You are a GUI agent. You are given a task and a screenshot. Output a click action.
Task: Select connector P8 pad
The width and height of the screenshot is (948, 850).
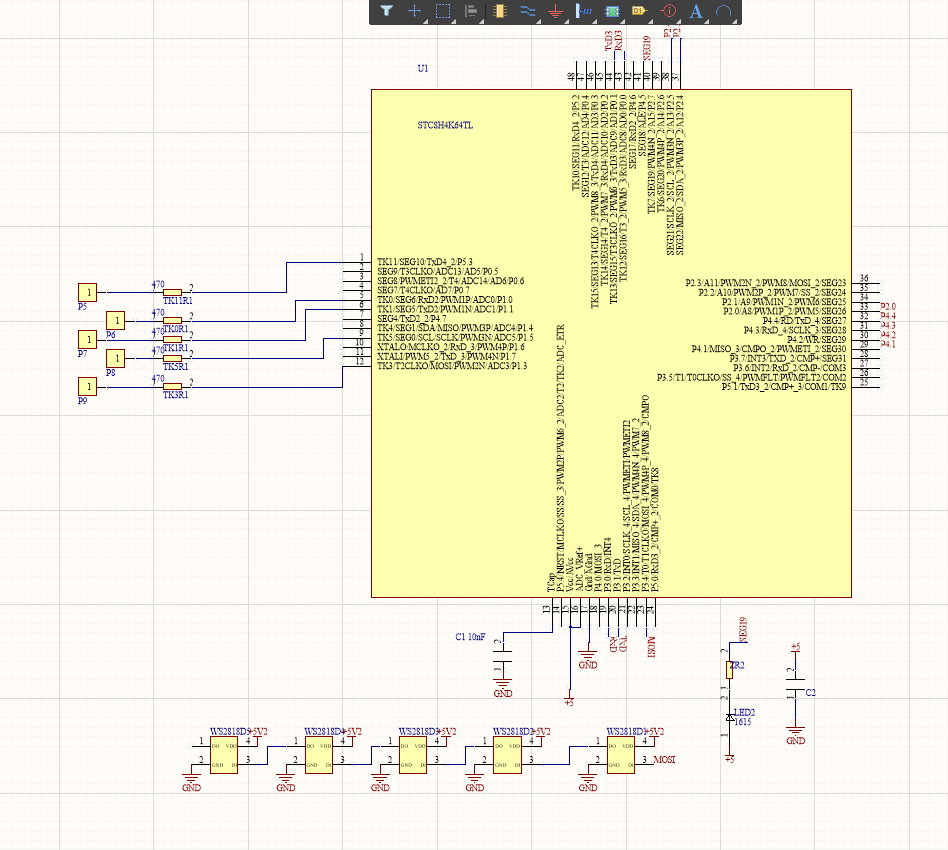coord(115,358)
